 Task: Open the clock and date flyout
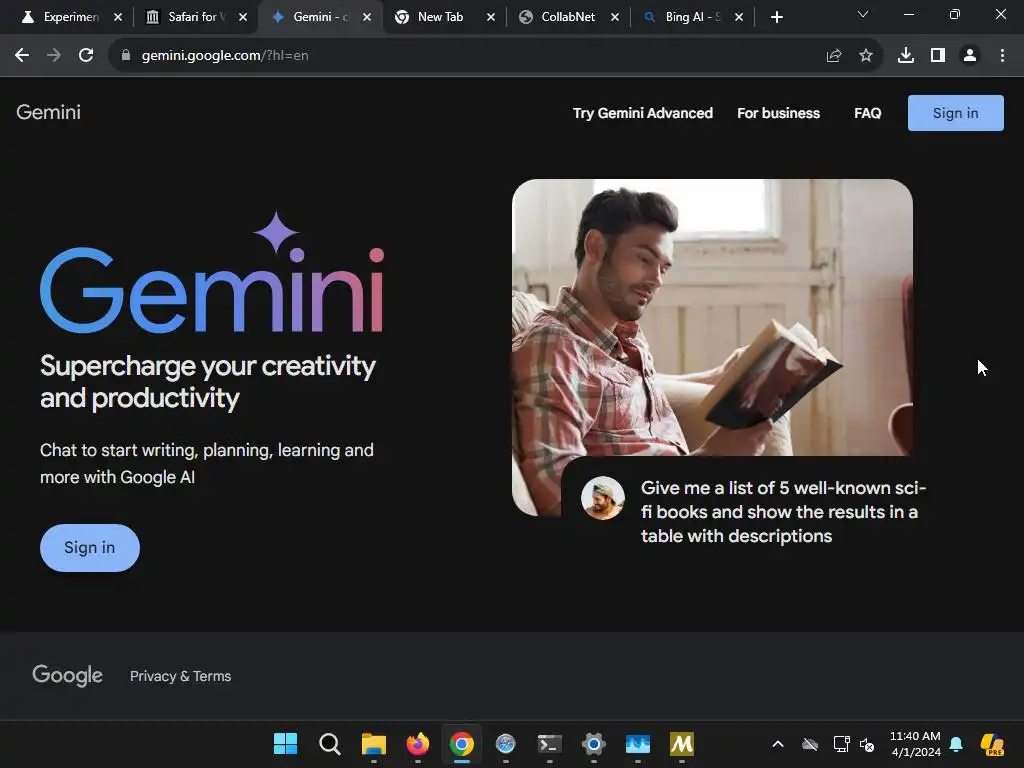(916, 744)
